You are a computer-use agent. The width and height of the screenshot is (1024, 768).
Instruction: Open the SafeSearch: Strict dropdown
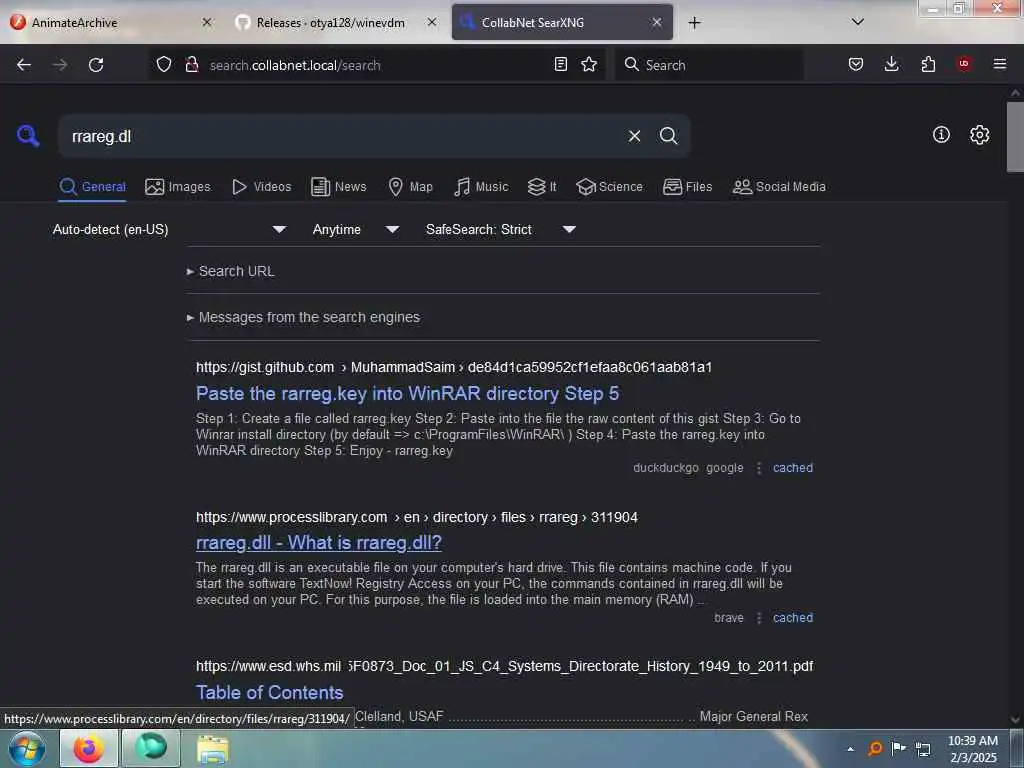click(x=500, y=229)
